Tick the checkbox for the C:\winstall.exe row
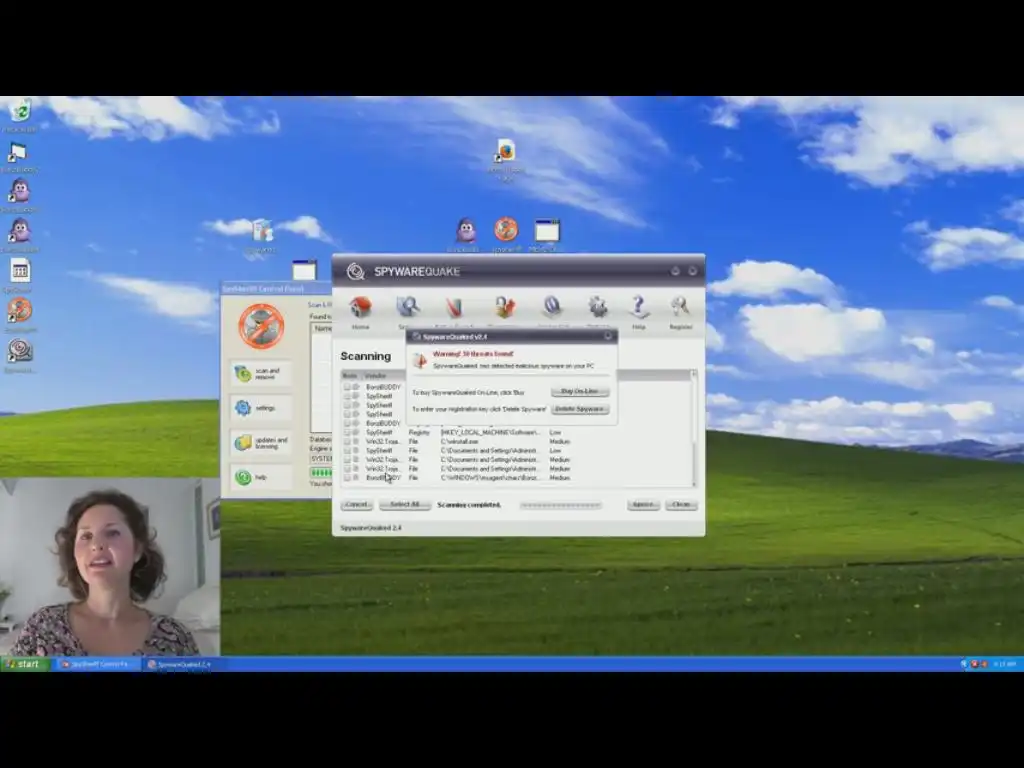The image size is (1024, 768). [x=347, y=441]
